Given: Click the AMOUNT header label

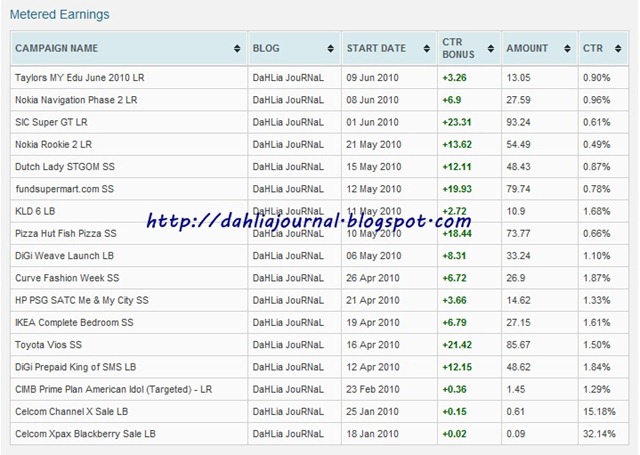Looking at the screenshot, I should [x=527, y=48].
